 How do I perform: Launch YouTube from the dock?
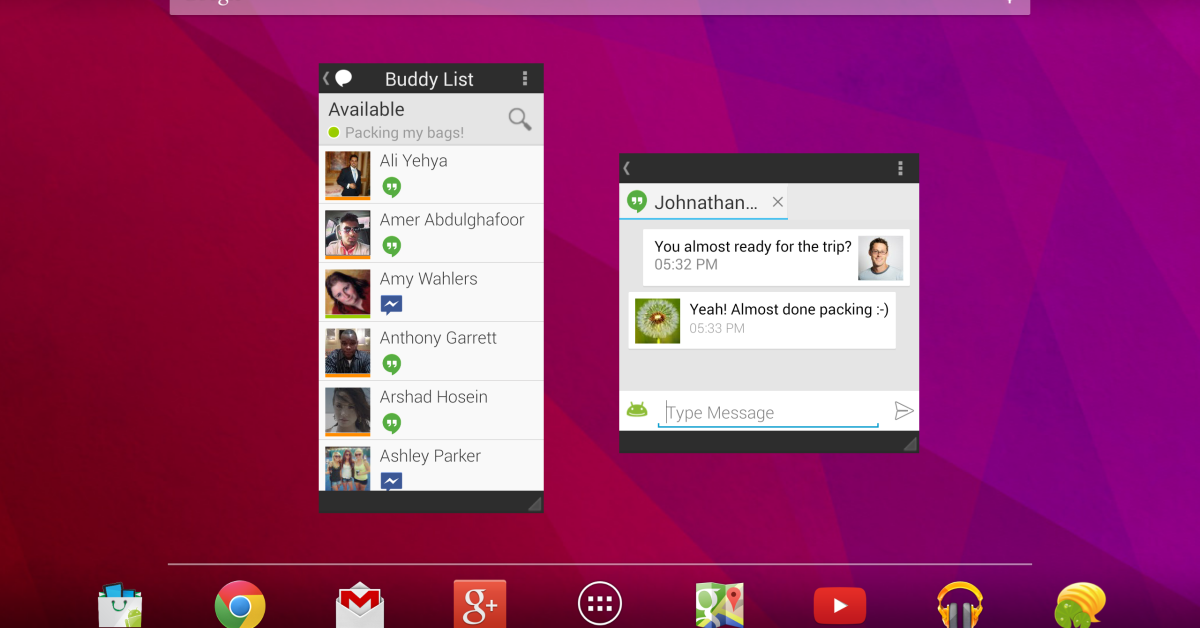[x=840, y=606]
